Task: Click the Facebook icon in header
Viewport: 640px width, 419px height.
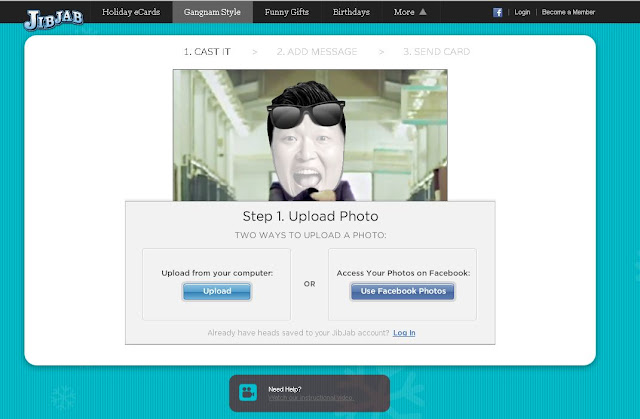Action: 497,12
